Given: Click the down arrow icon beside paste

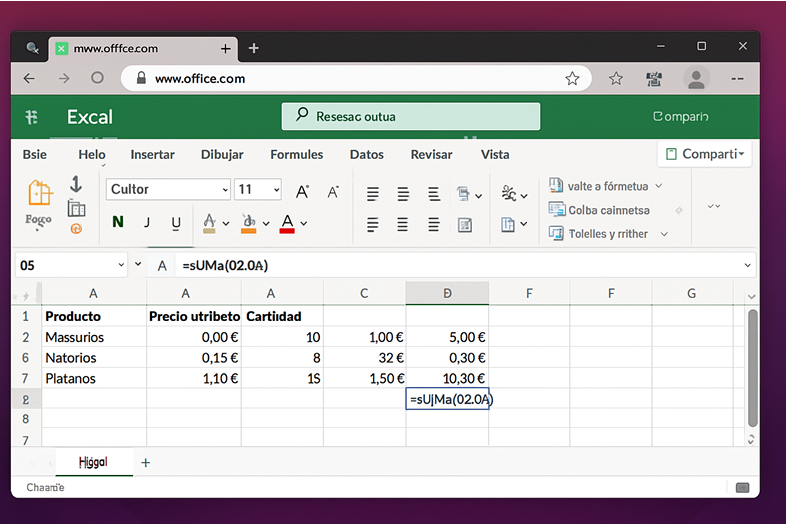Looking at the screenshot, I should pos(76,184).
